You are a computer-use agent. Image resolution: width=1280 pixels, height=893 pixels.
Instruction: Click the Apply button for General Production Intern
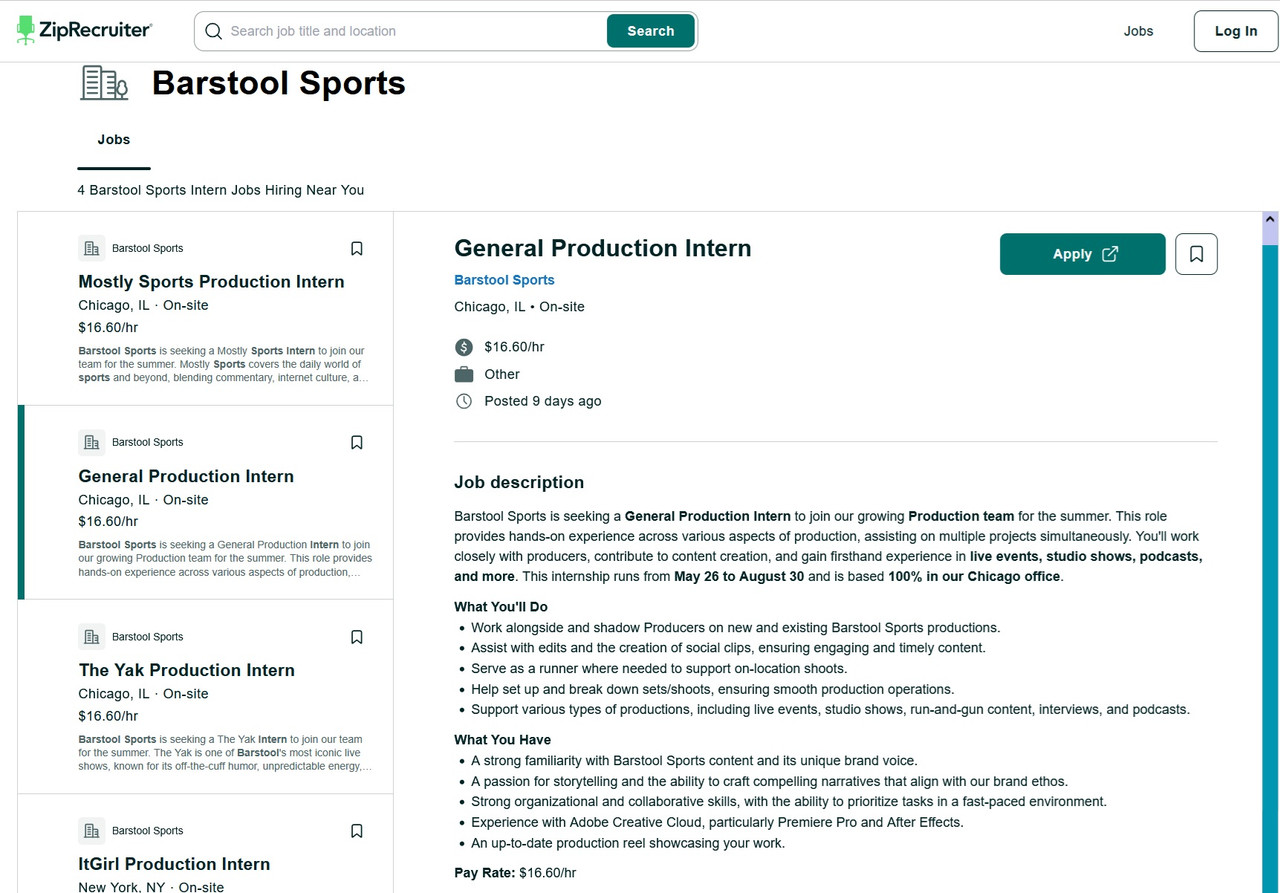coord(1082,254)
